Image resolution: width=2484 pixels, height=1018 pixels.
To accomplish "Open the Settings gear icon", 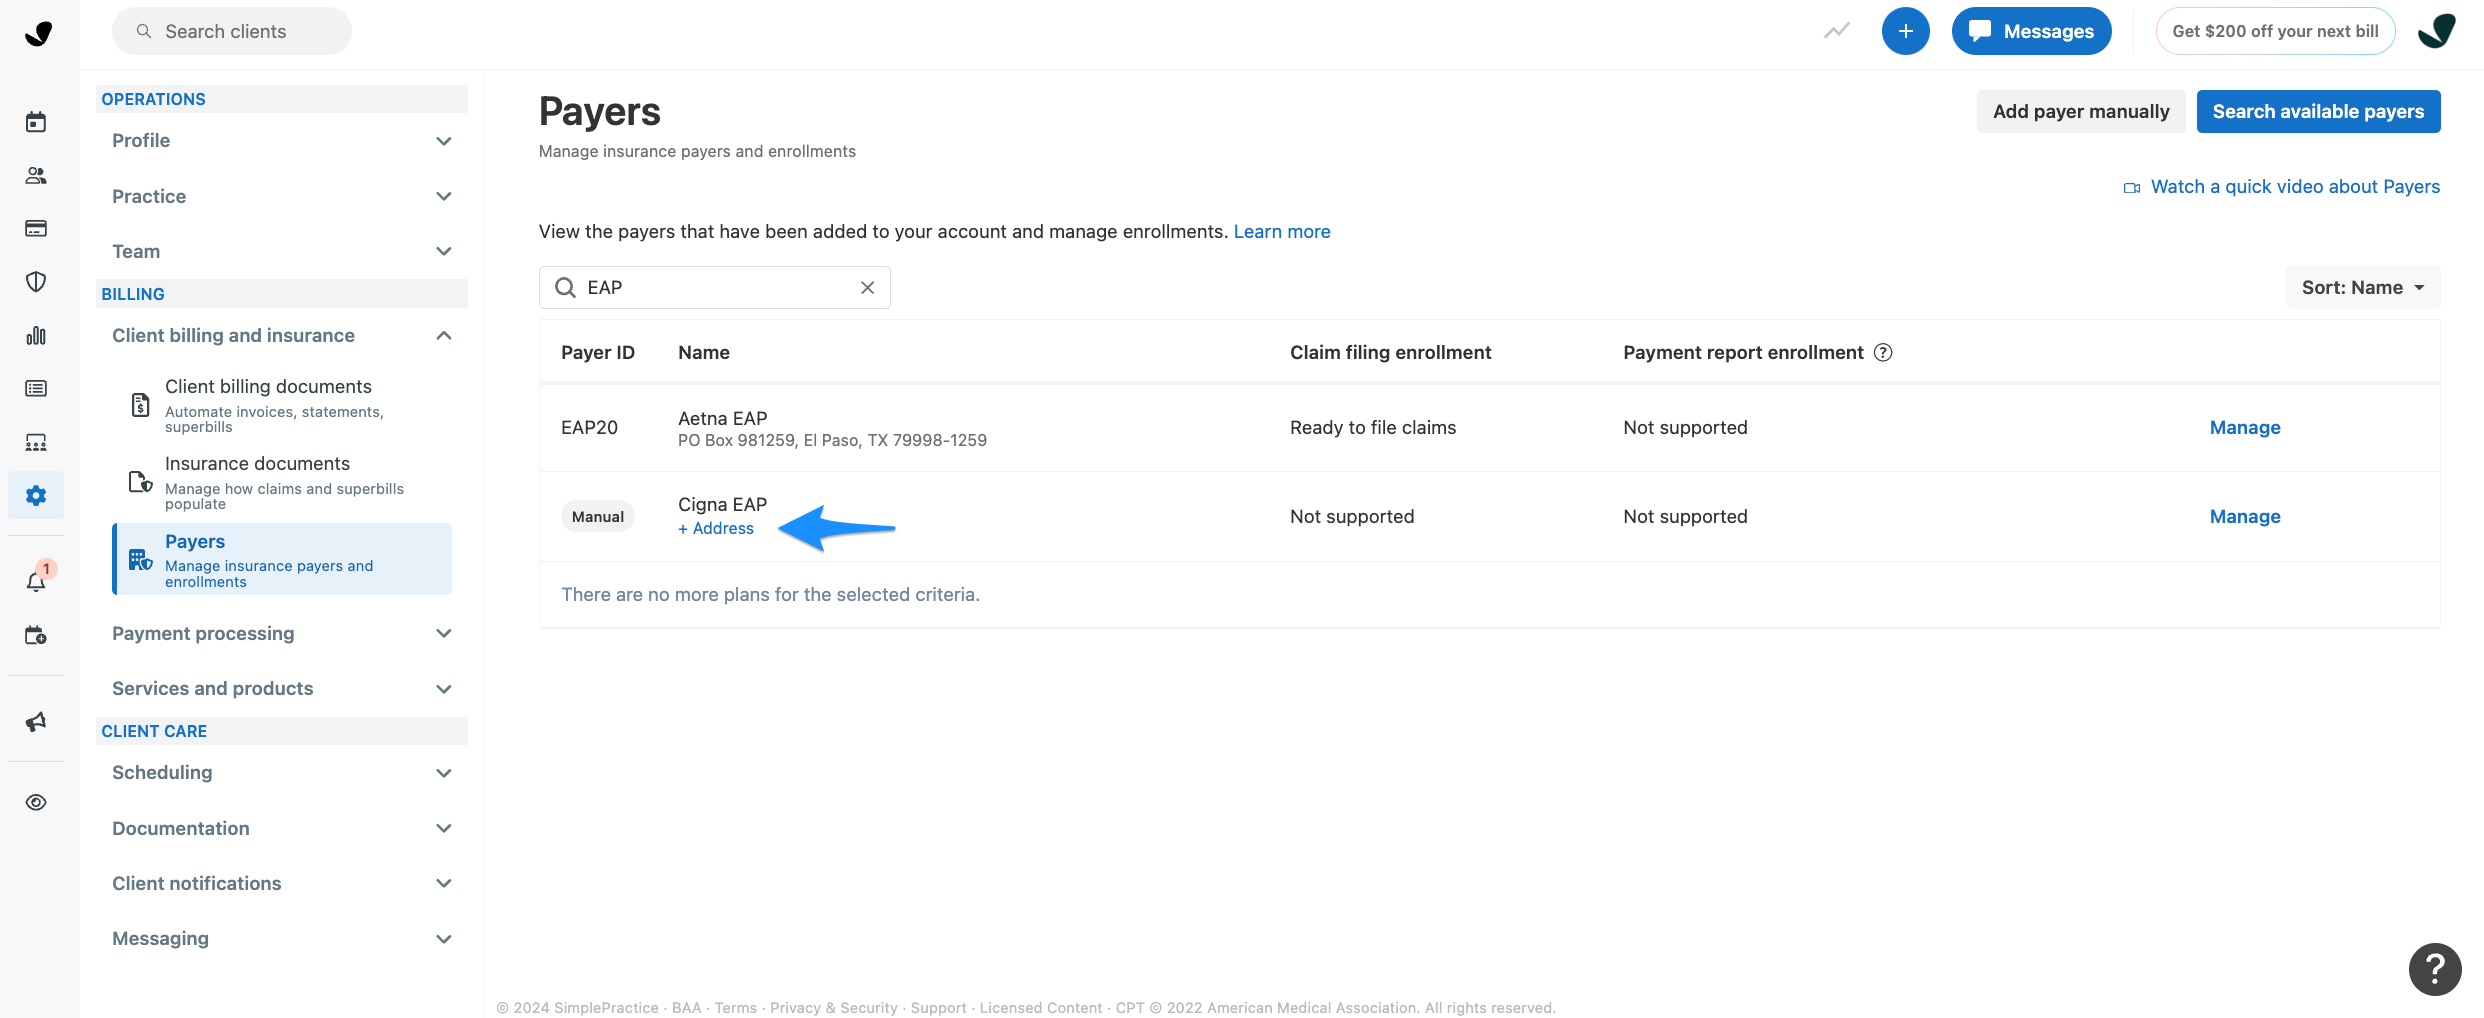I will [36, 495].
